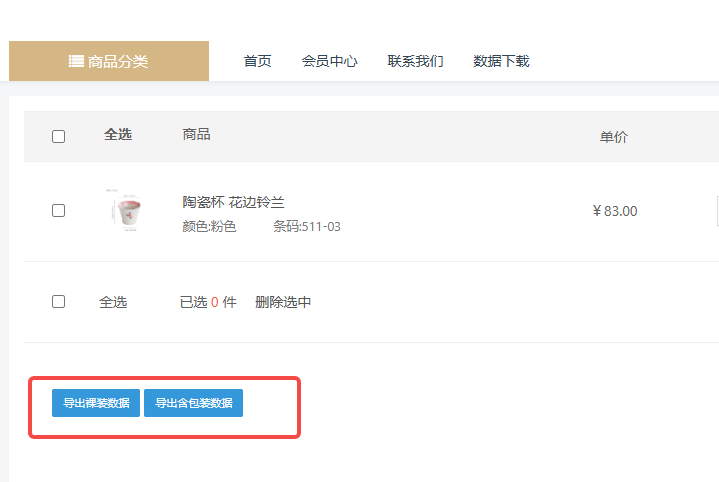Image resolution: width=719 pixels, height=482 pixels.
Task: Open the 陶瓷杯 花边铃兰 product link
Action: click(233, 202)
